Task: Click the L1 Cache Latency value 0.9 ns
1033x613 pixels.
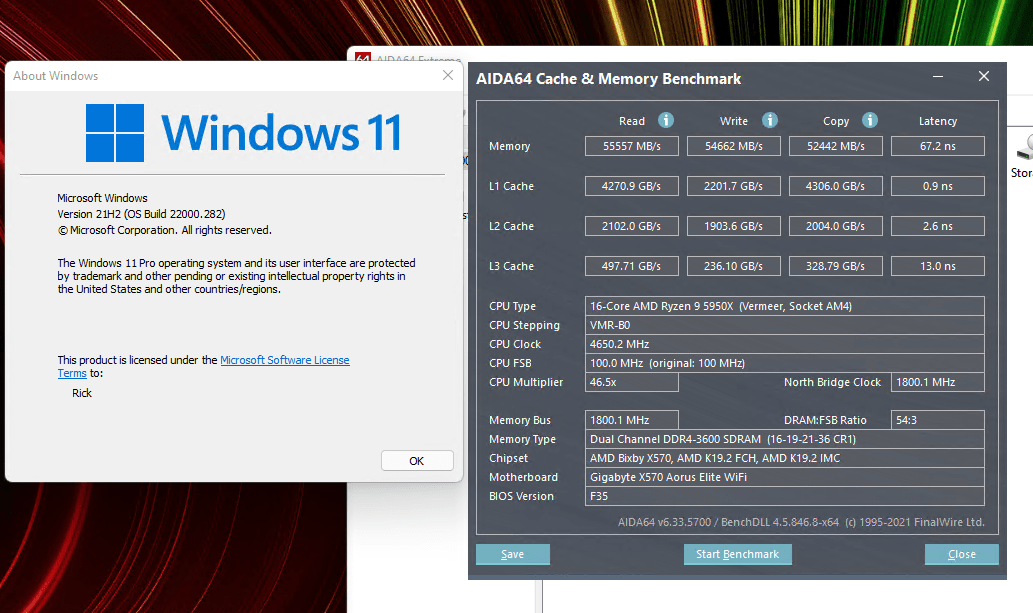Action: pos(938,186)
